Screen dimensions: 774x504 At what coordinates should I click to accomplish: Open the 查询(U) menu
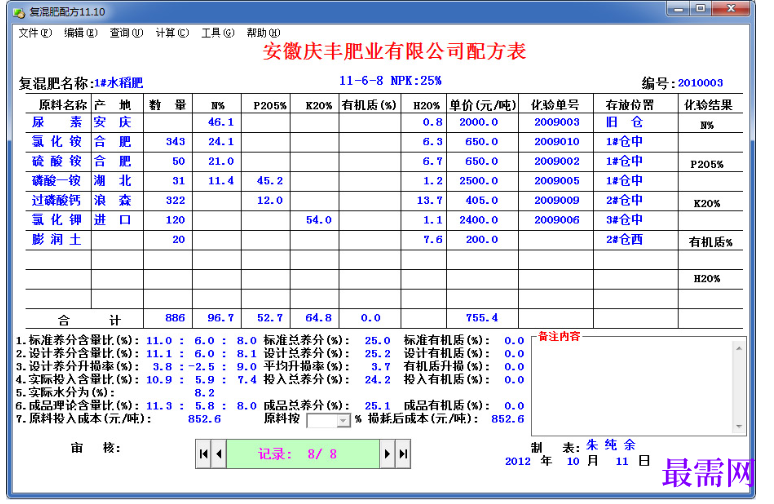[x=126, y=33]
